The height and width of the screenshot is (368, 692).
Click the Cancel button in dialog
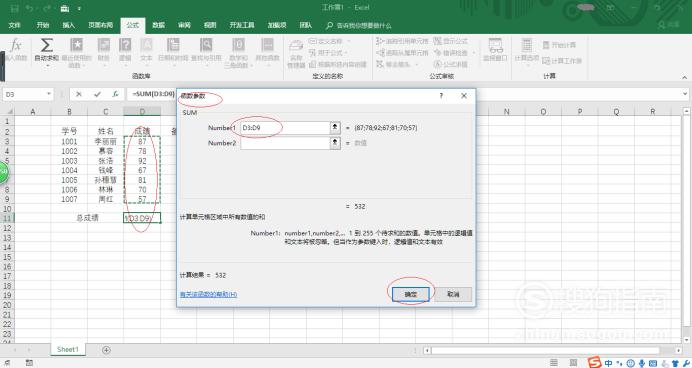tap(453, 294)
